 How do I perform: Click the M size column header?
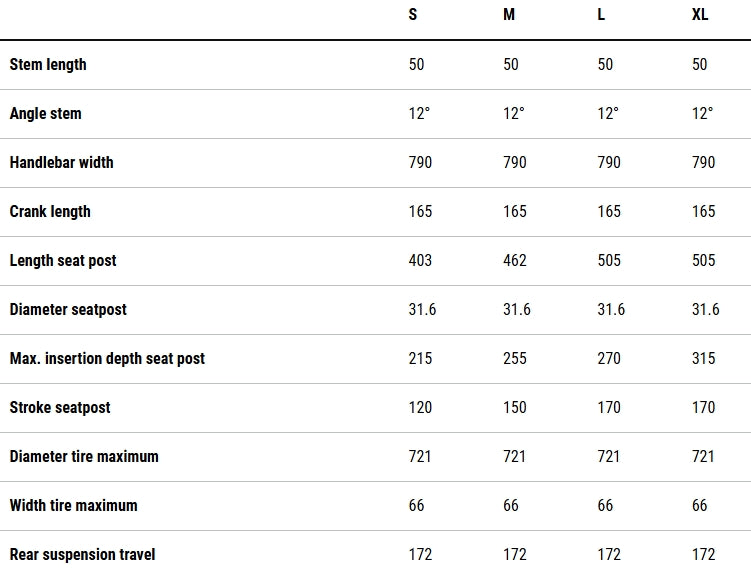(509, 14)
